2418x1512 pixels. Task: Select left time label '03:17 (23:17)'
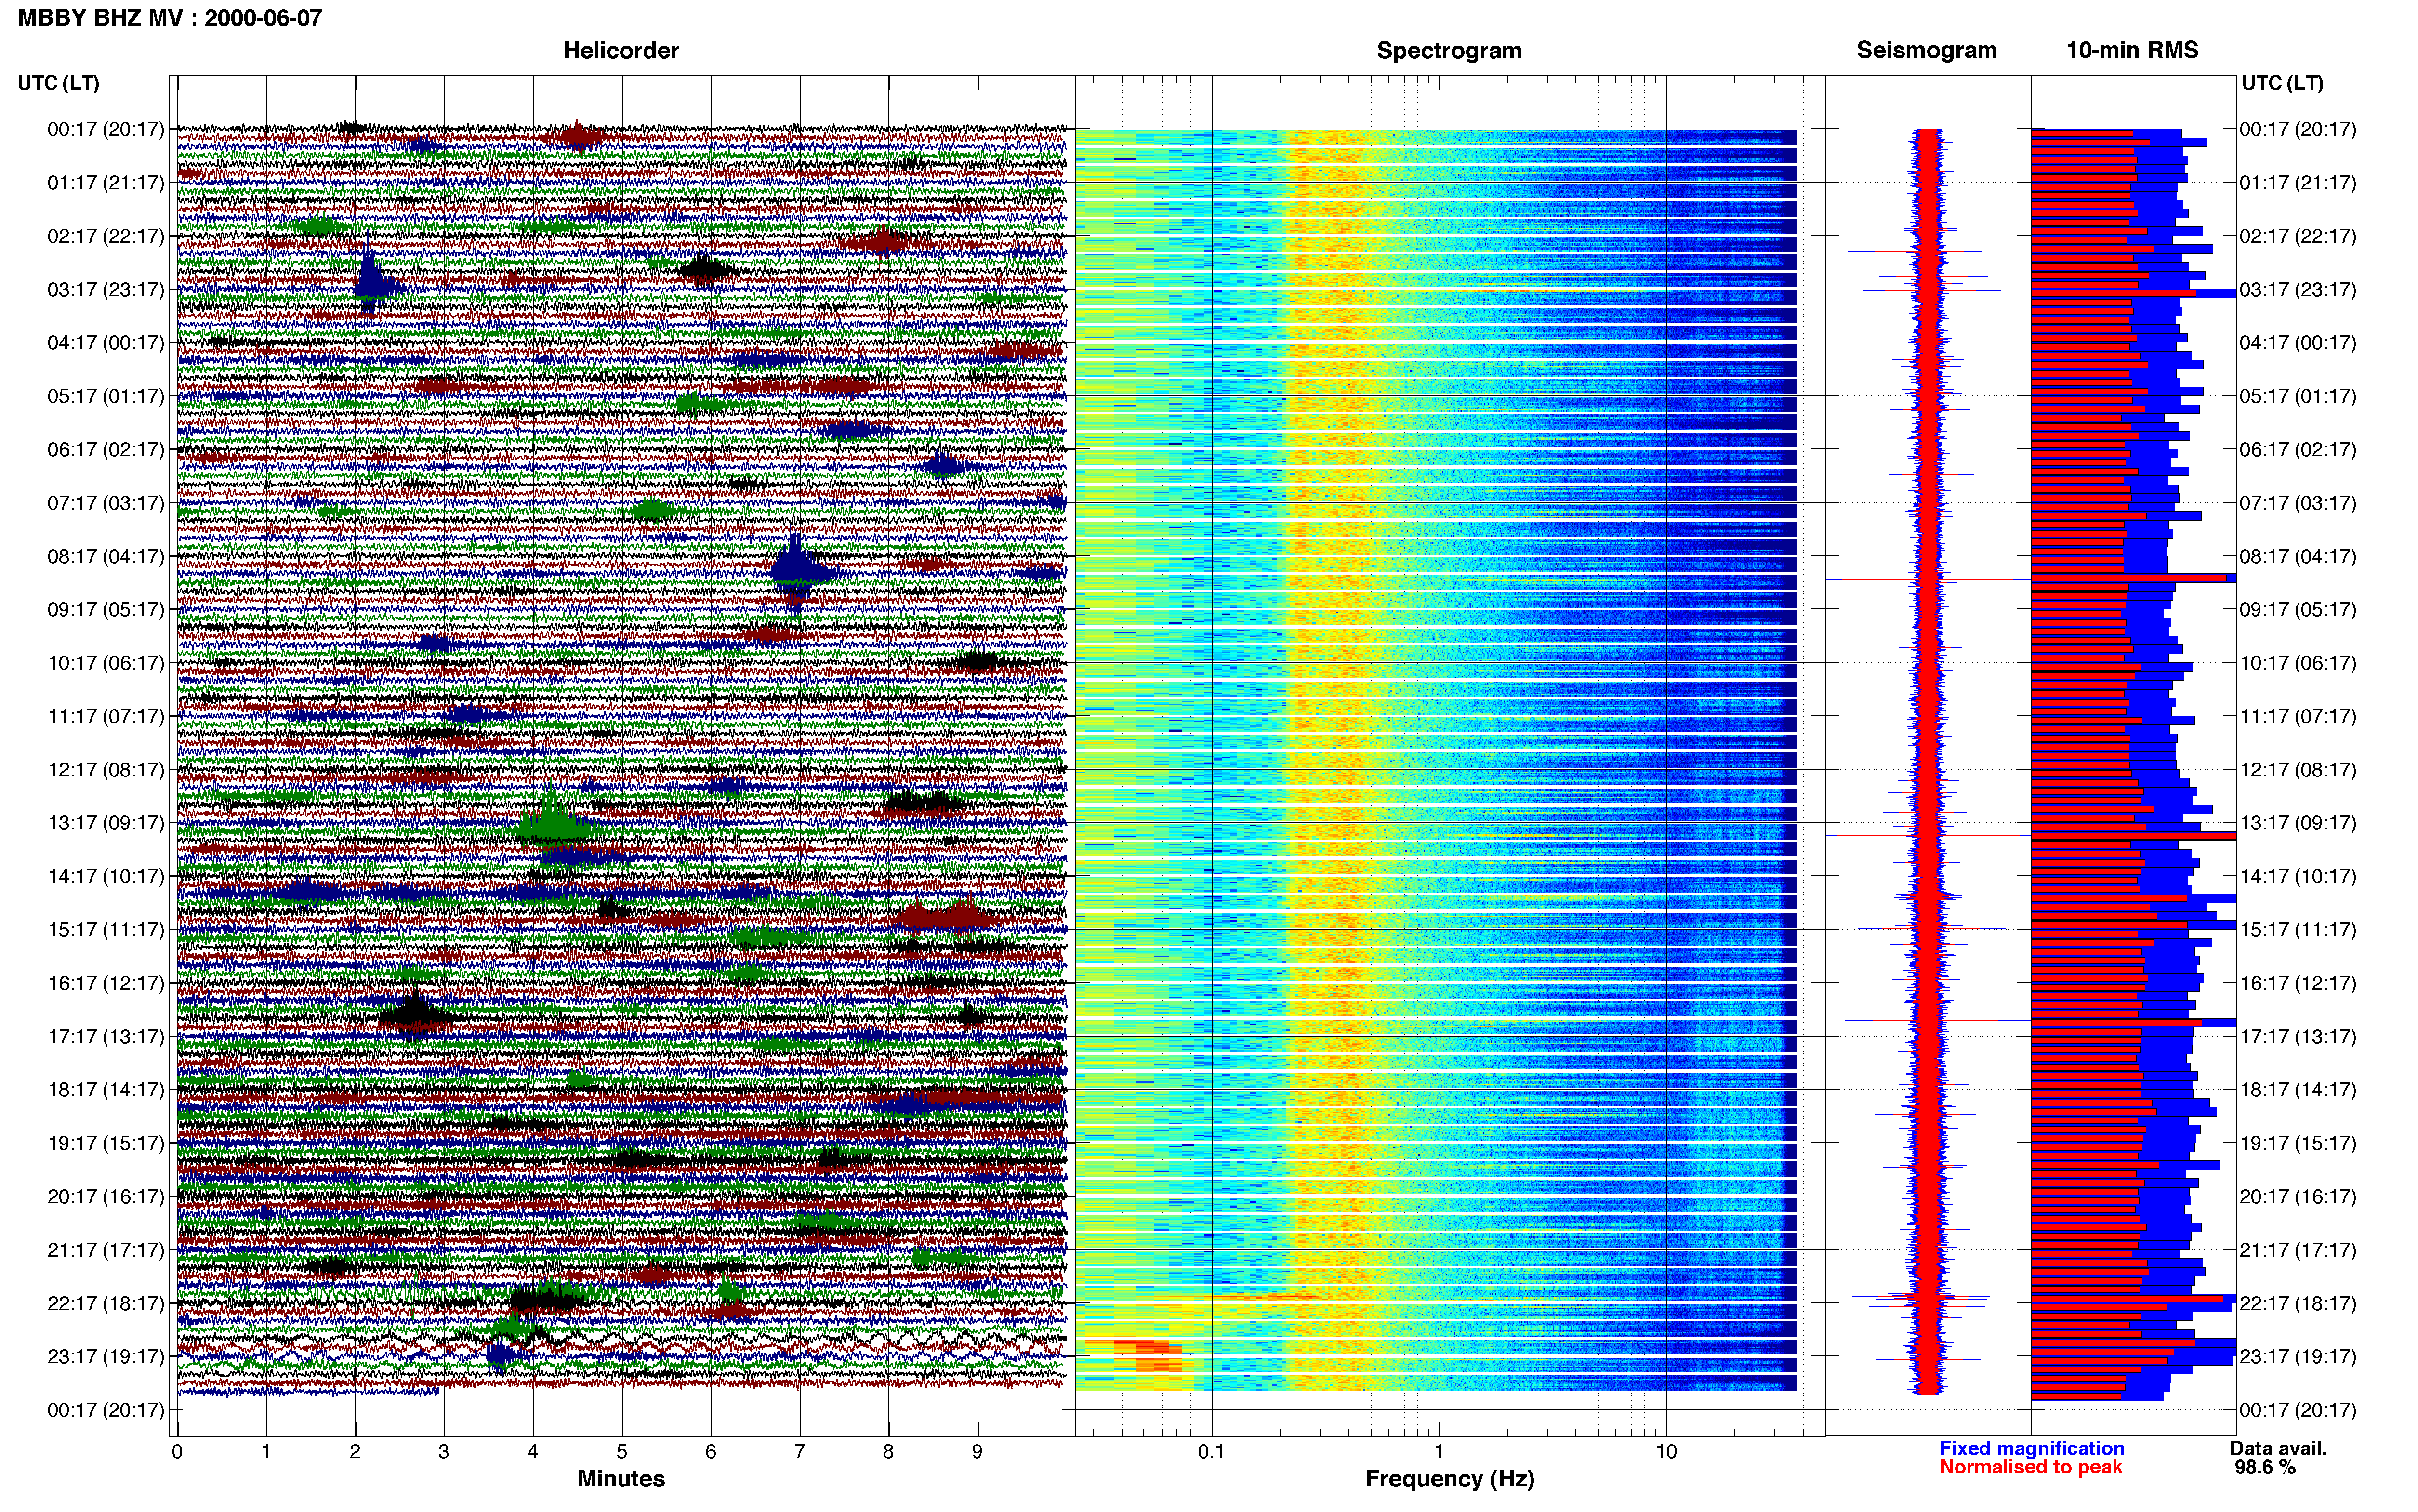click(x=106, y=290)
